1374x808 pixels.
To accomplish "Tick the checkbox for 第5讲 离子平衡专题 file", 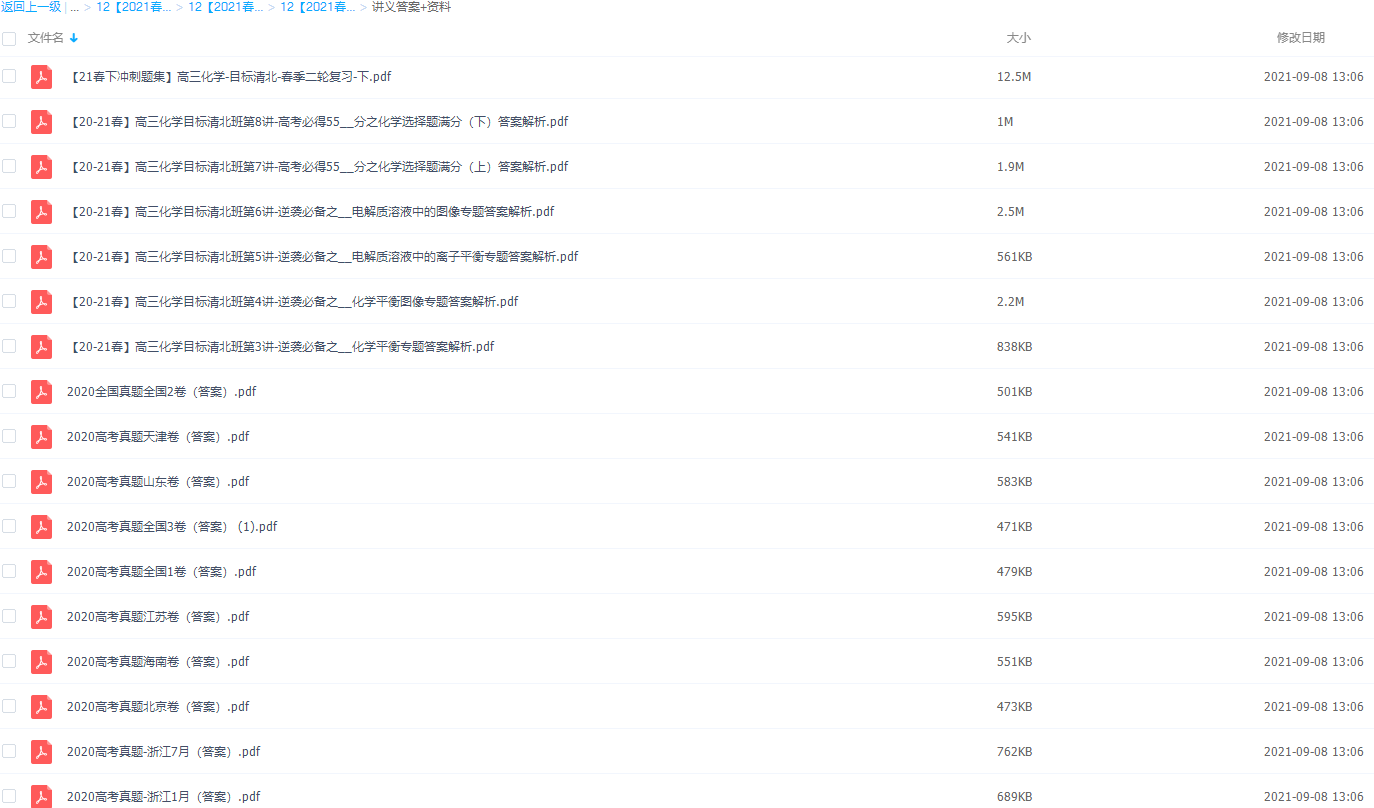I will coord(9,256).
